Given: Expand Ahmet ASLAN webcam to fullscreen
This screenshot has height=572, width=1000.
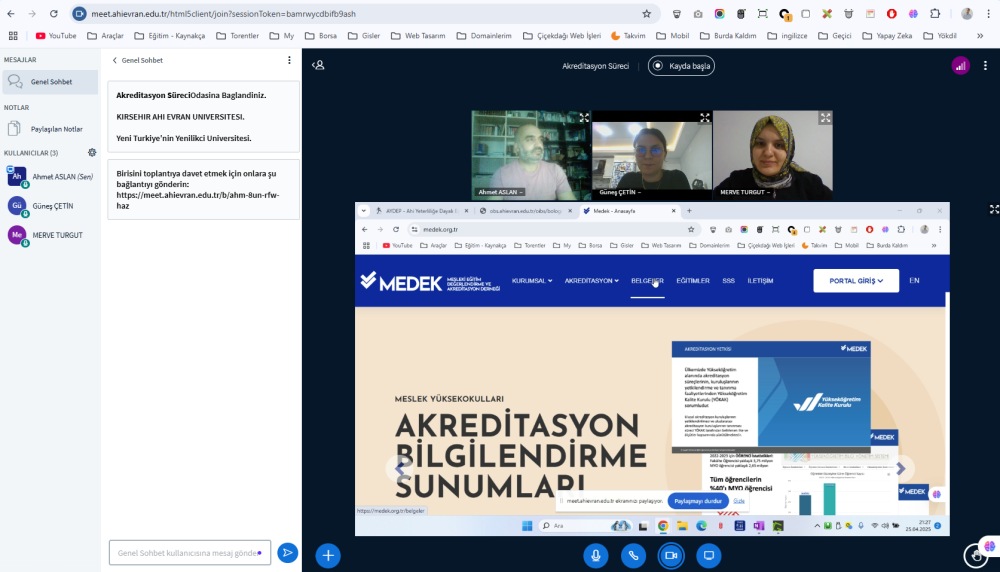Looking at the screenshot, I should (584, 118).
